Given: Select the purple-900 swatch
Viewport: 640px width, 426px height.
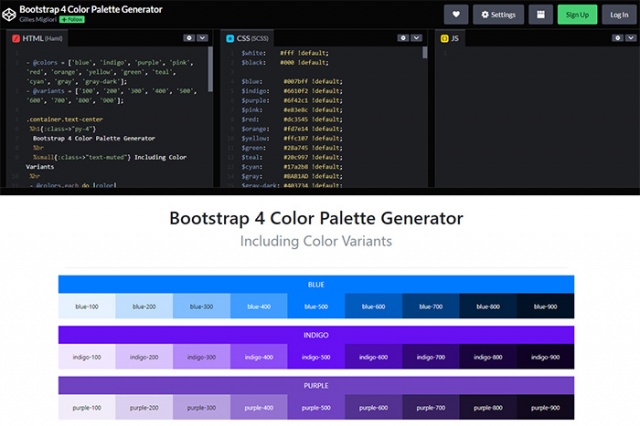Looking at the screenshot, I should coord(545,407).
